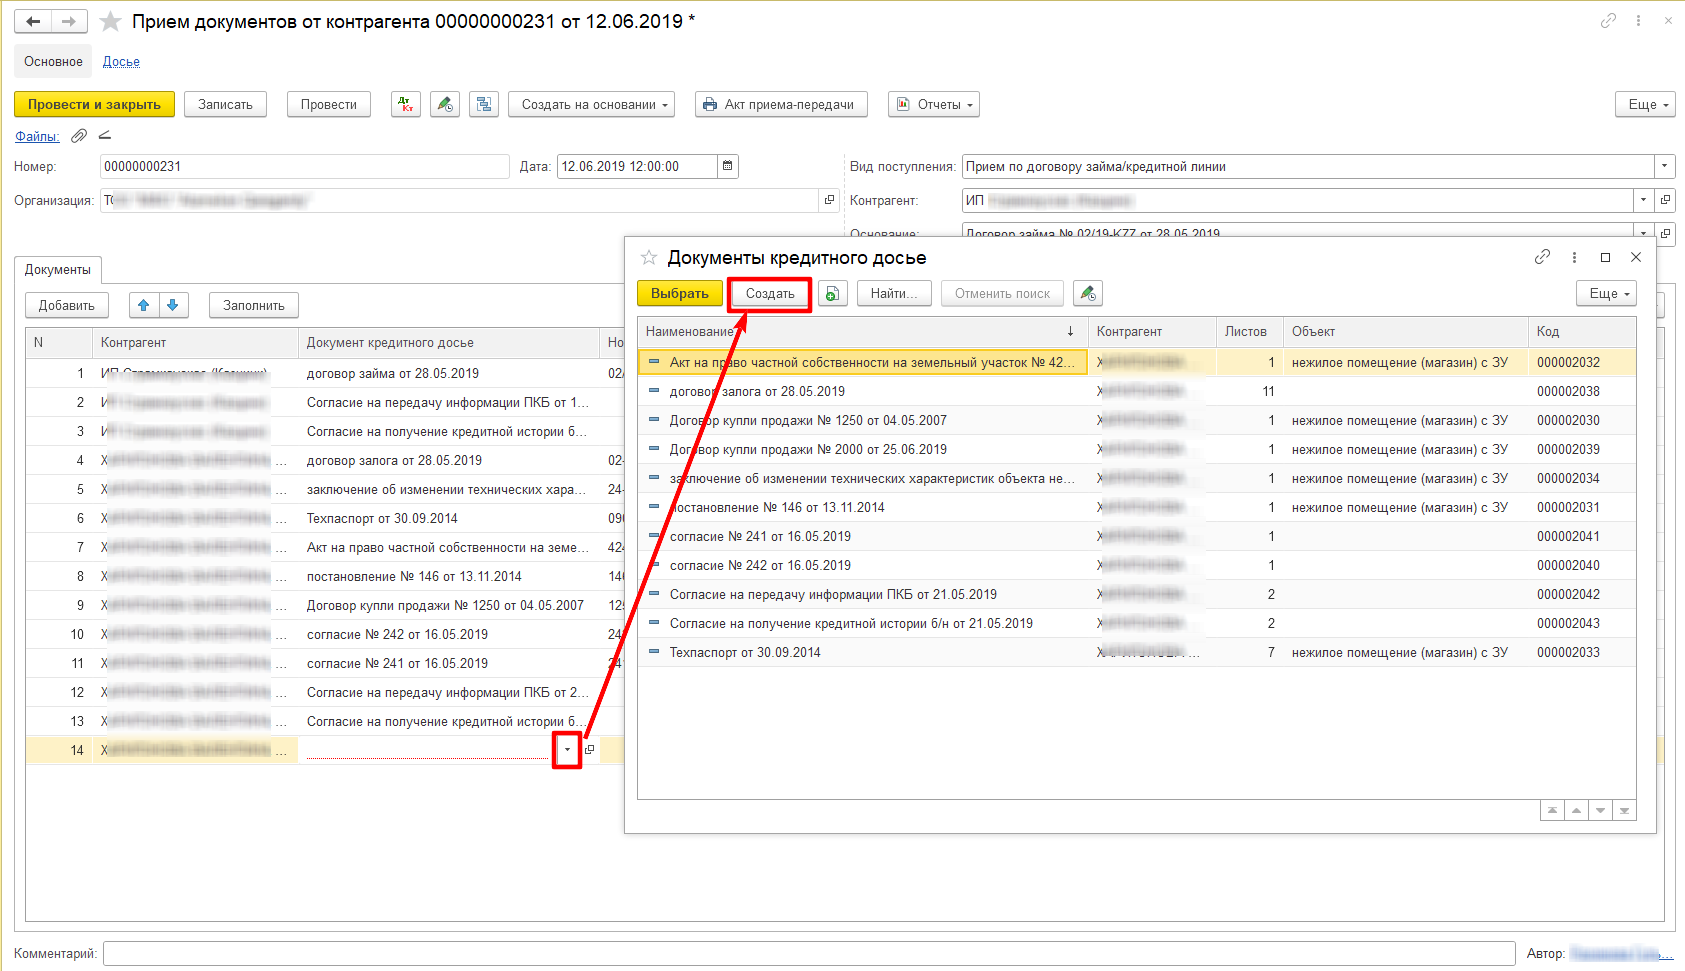Click the Записать button

[x=225, y=104]
